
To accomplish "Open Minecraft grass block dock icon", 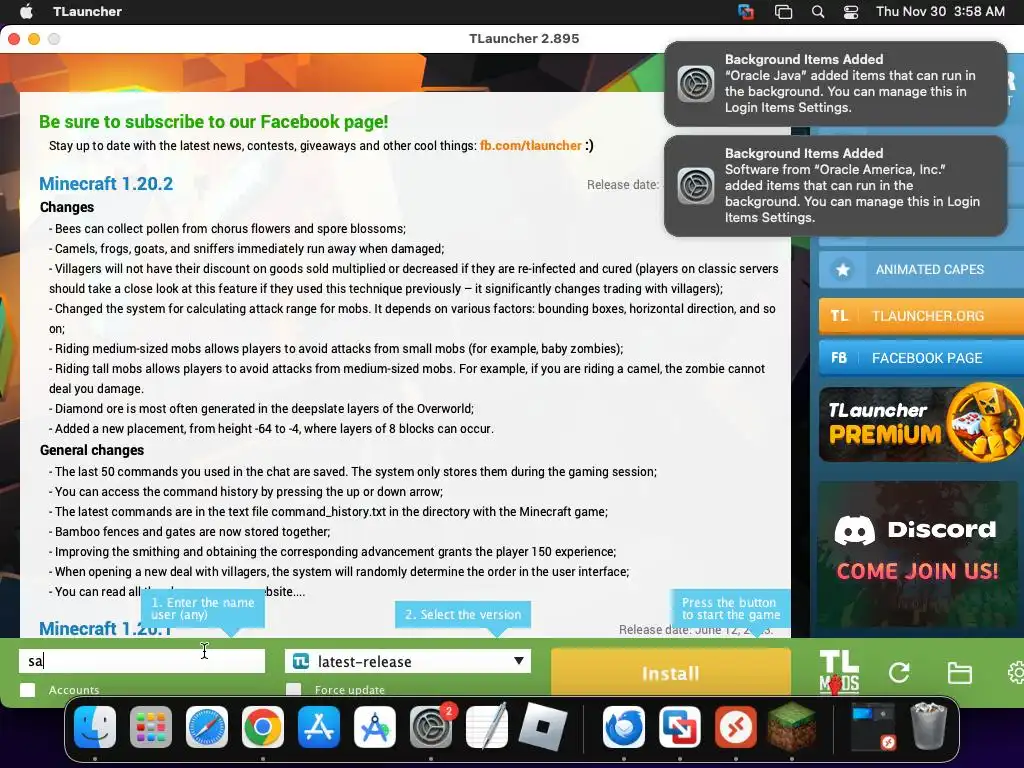I will point(792,726).
